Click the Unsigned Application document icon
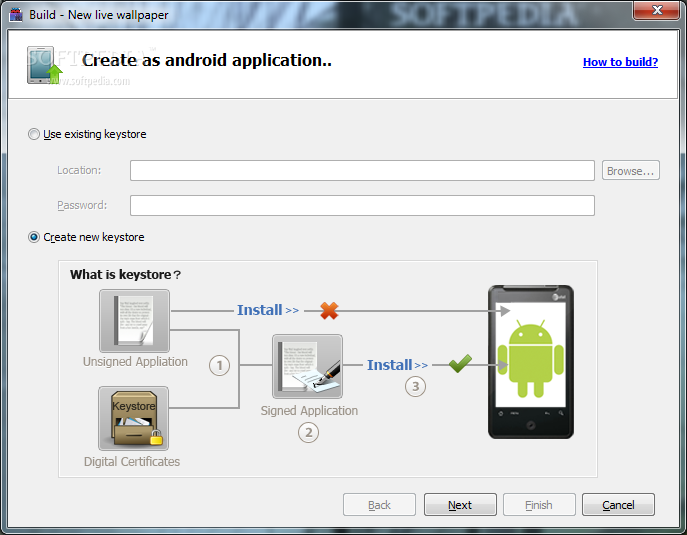The image size is (687, 535). coord(134,321)
